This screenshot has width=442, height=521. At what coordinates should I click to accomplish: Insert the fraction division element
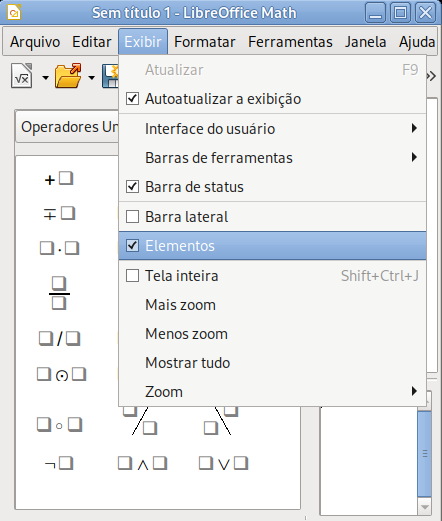click(59, 293)
